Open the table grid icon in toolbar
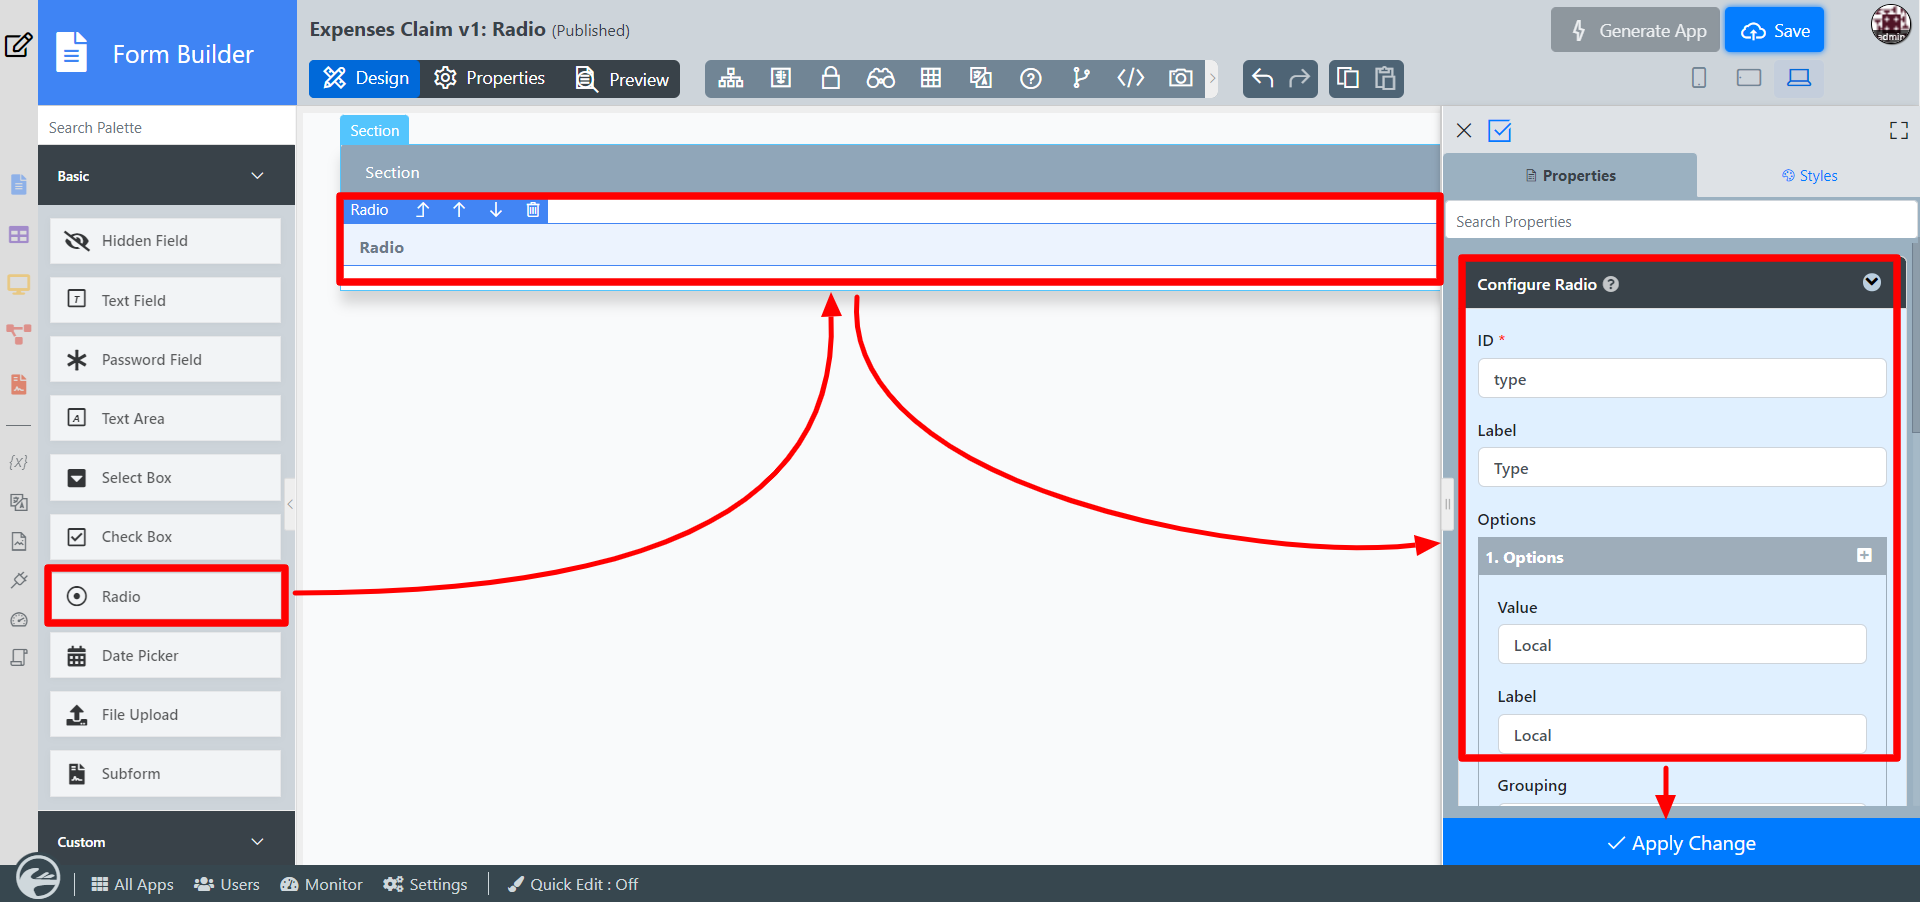Viewport: 1920px width, 902px height. (931, 78)
